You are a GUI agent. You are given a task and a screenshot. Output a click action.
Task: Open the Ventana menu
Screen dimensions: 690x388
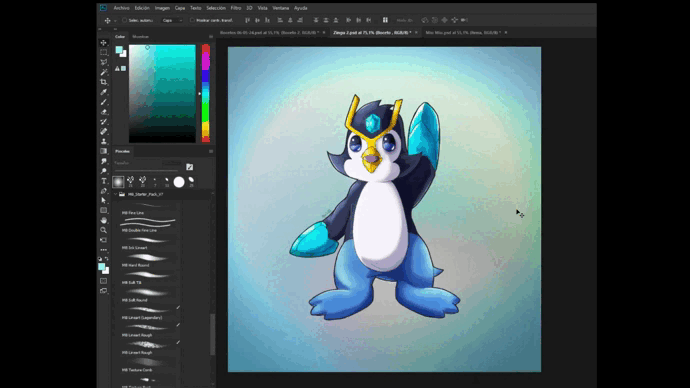280,8
